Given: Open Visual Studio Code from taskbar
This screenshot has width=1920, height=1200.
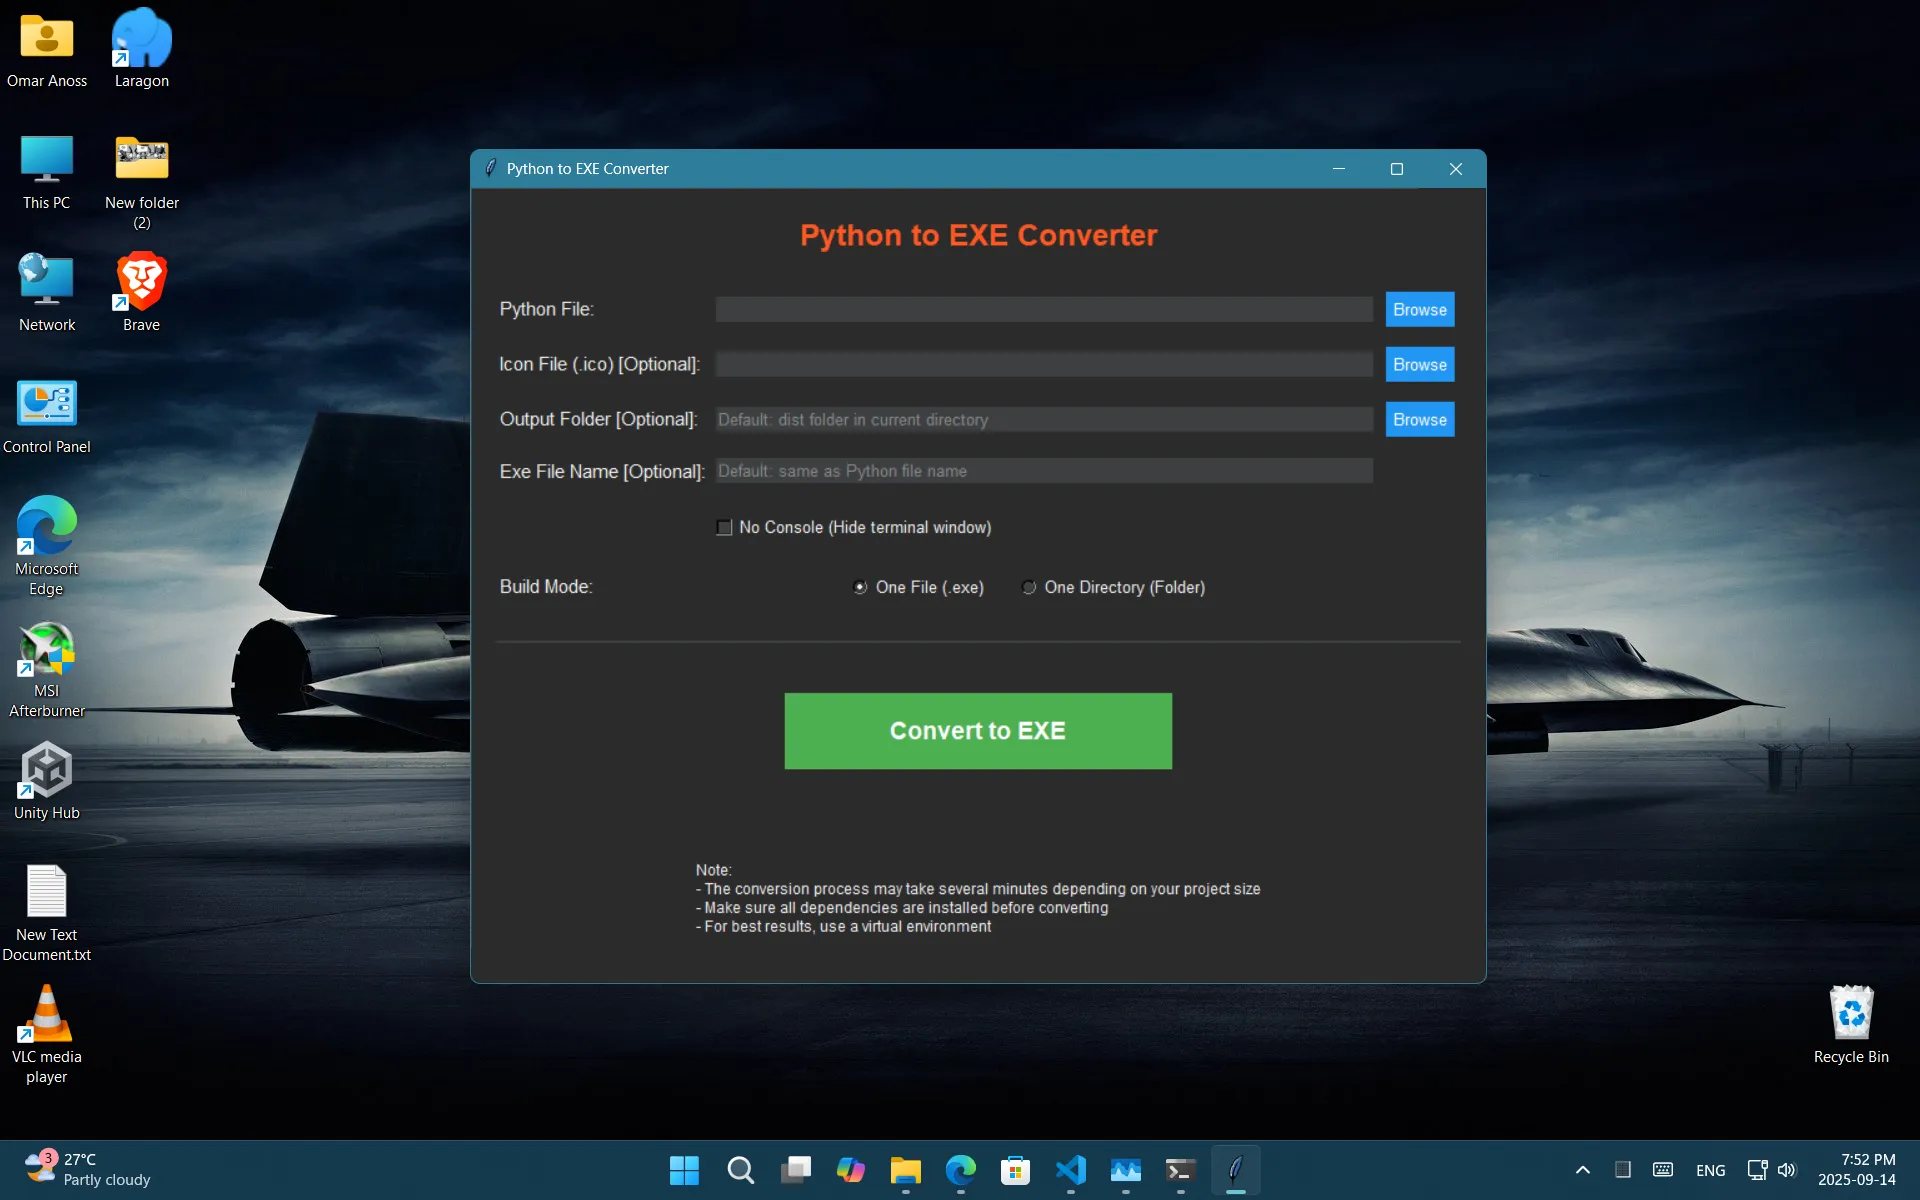Looking at the screenshot, I should click(1070, 1169).
